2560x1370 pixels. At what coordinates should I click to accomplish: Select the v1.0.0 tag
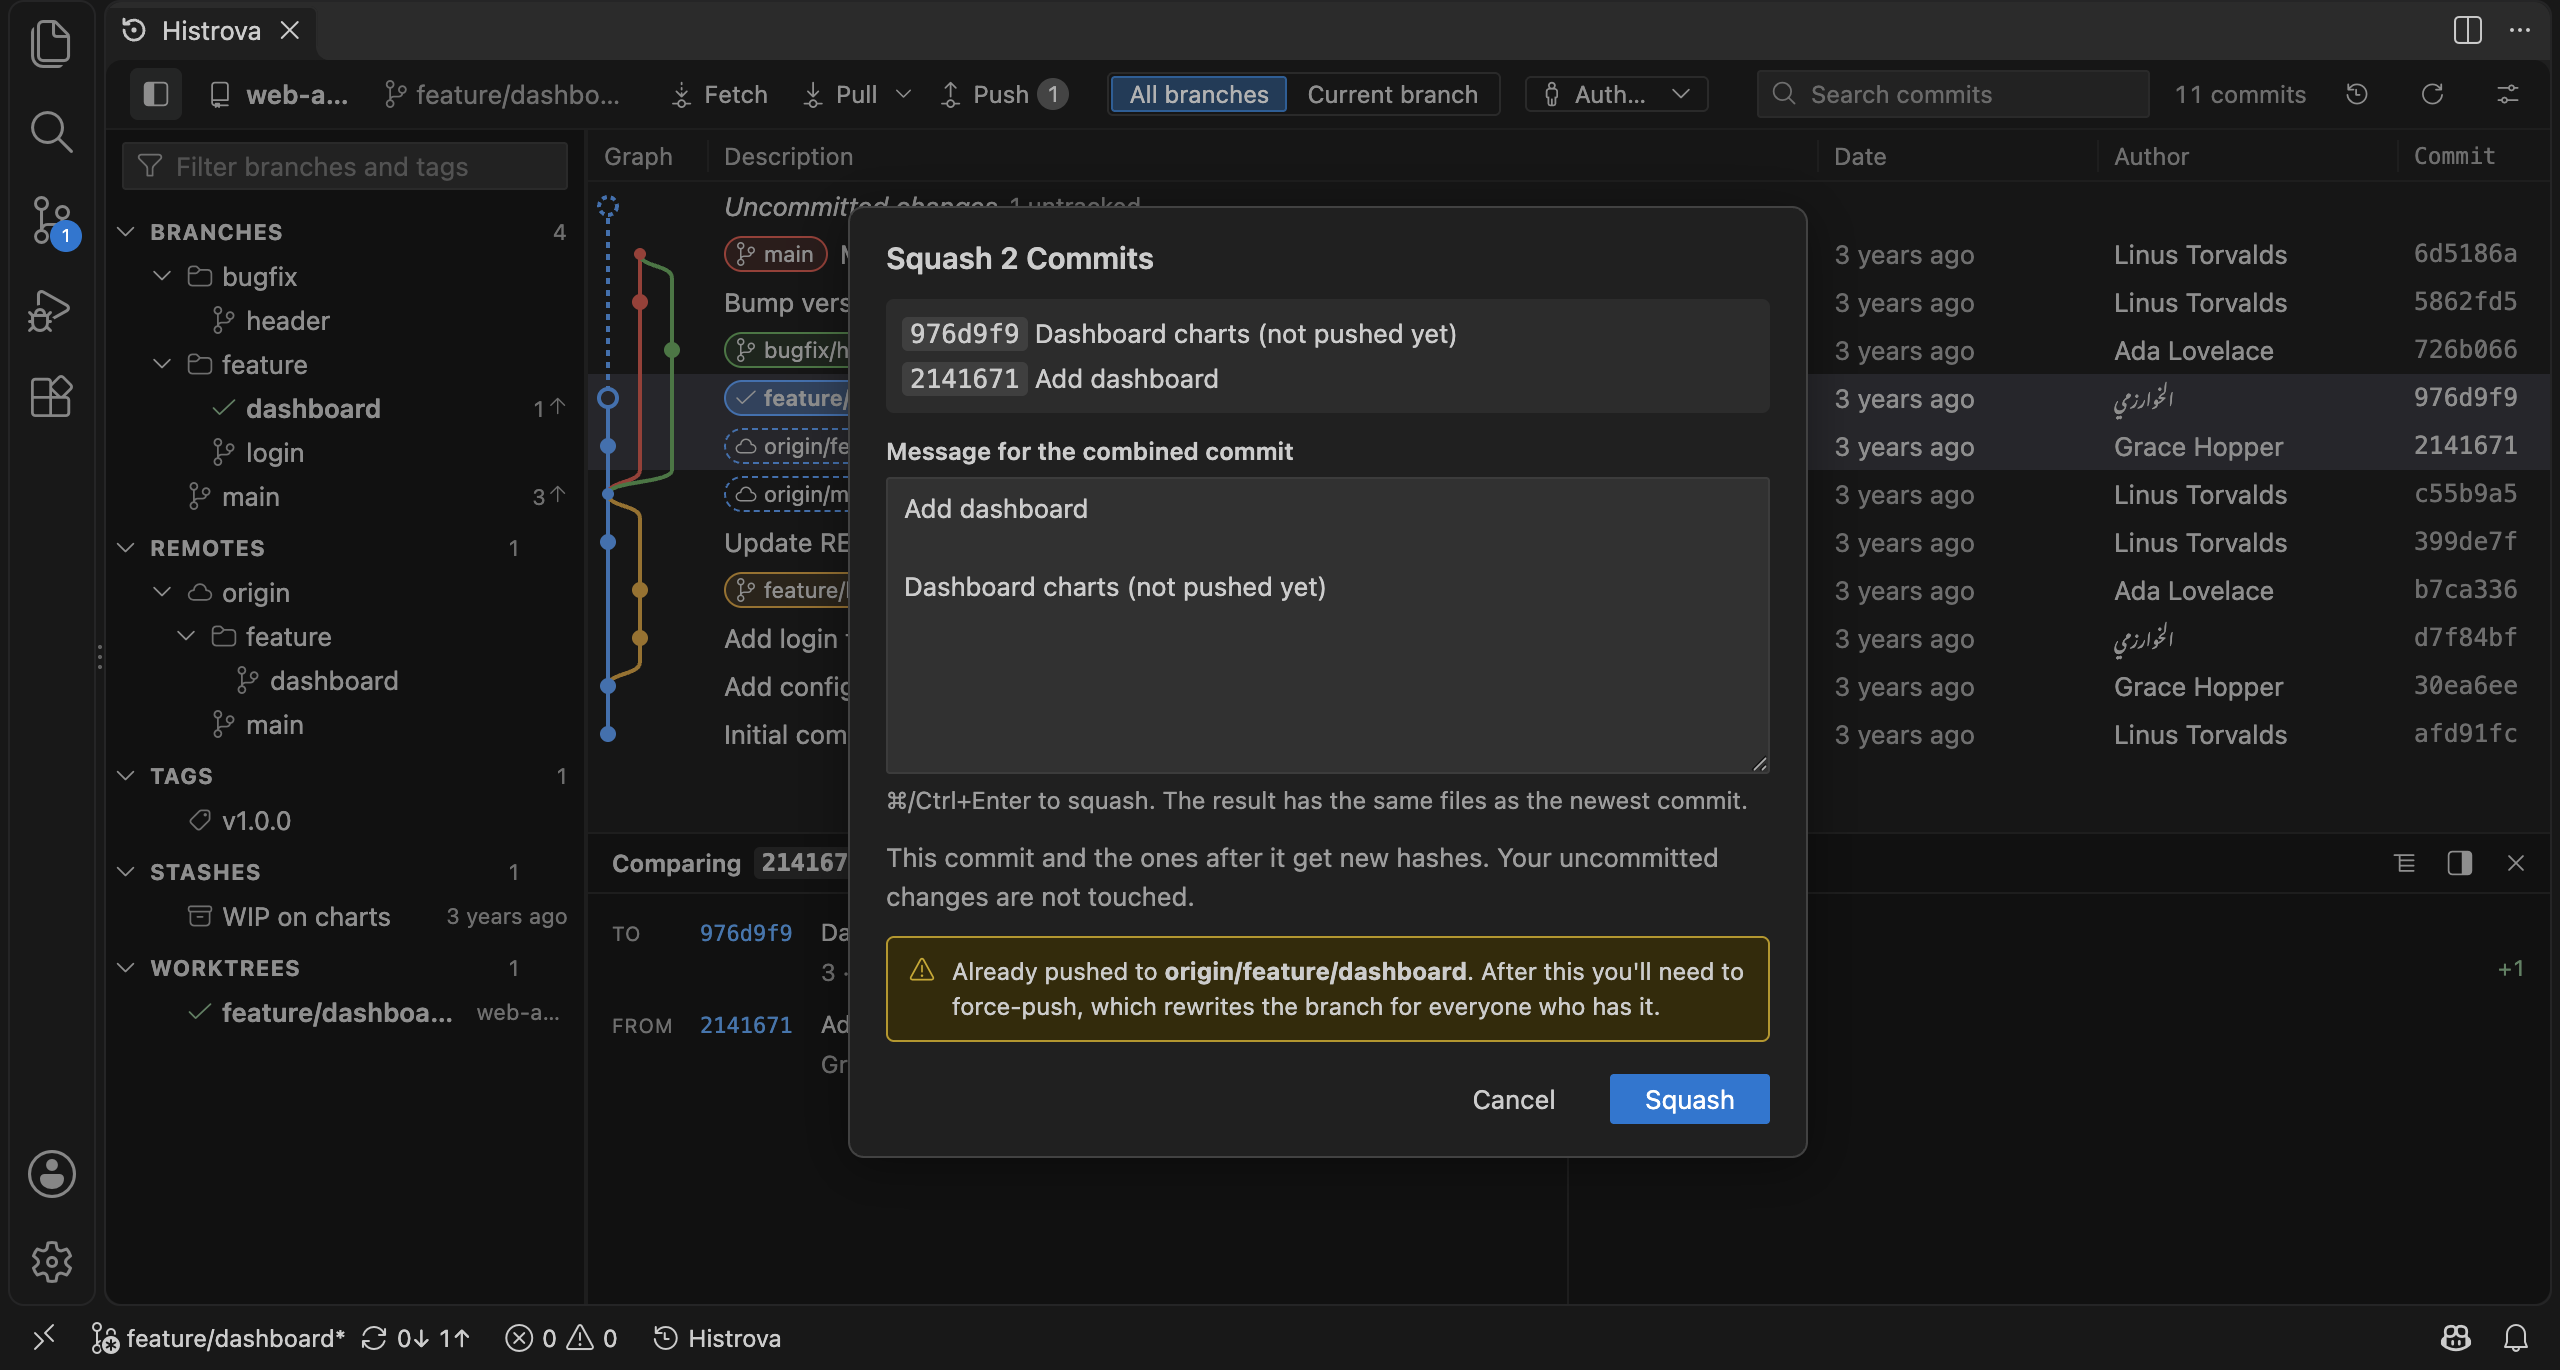(345, 820)
